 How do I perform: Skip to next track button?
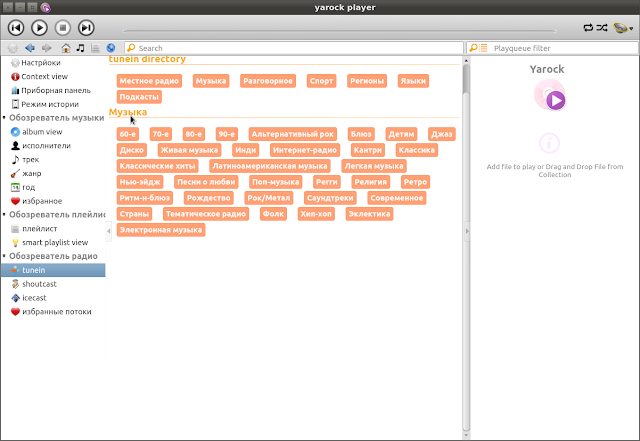[x=86, y=28]
